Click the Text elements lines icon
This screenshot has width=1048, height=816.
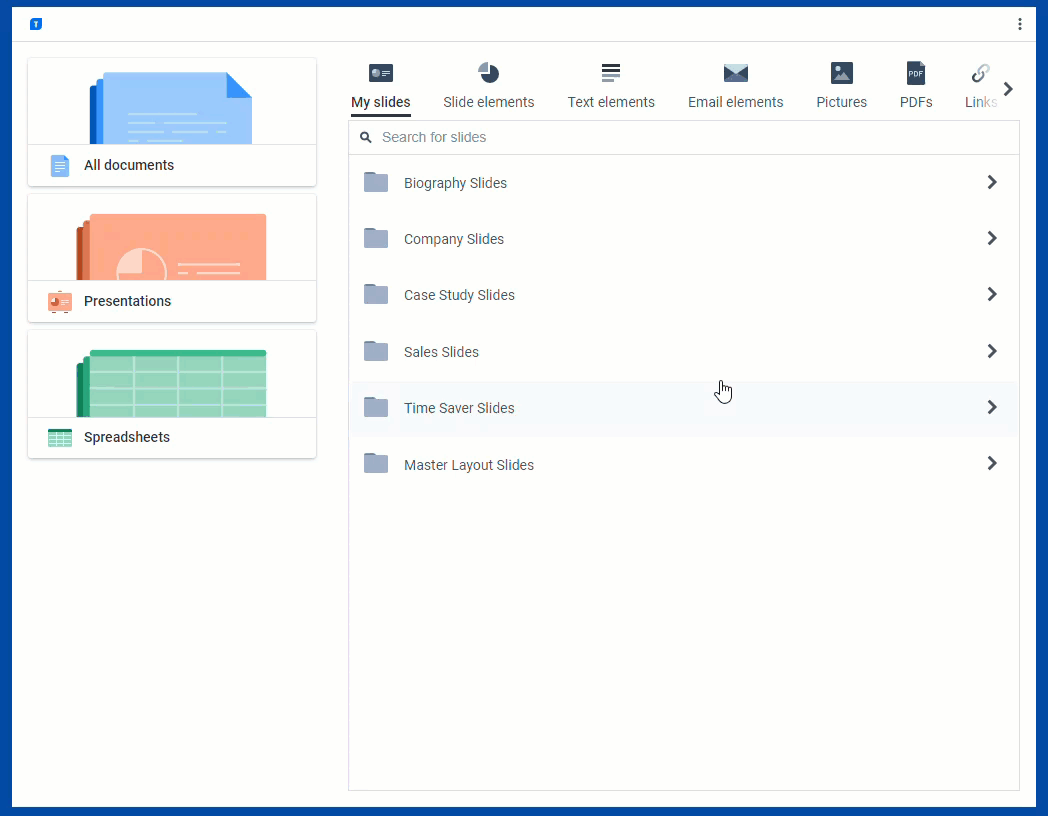[611, 73]
